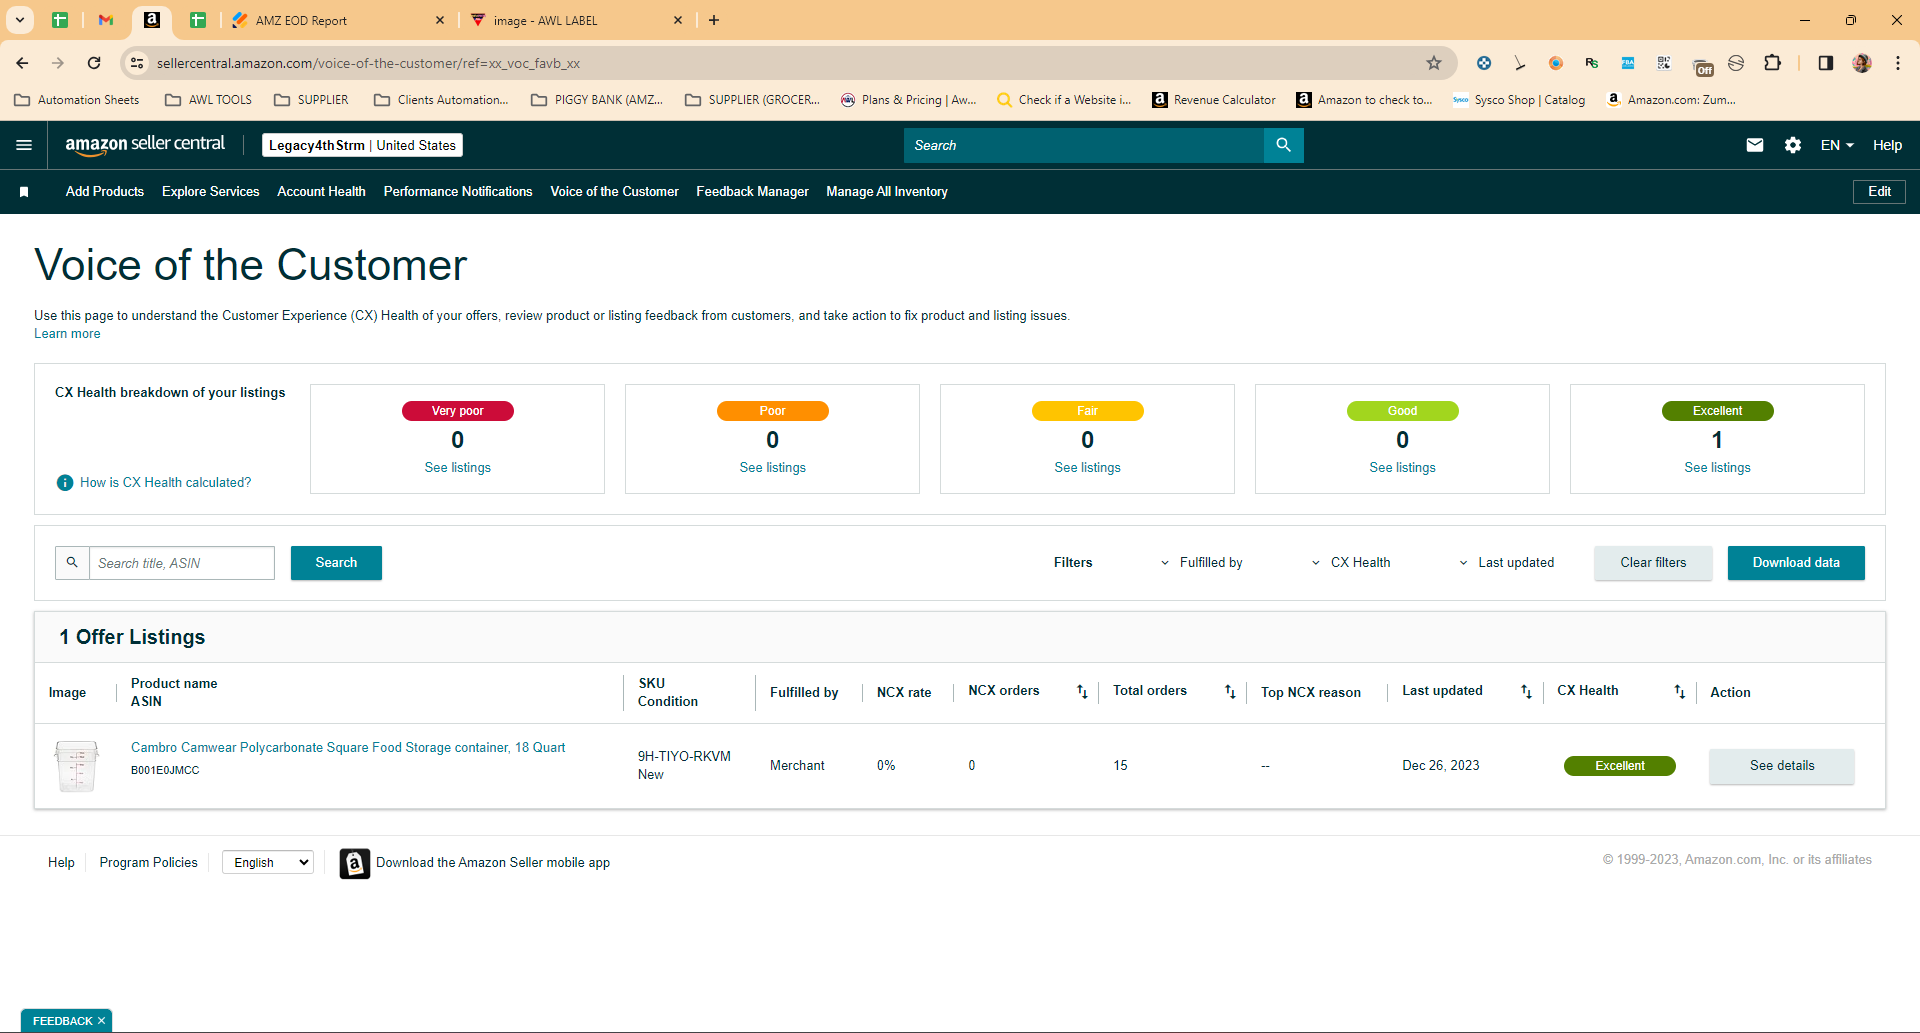Open the messages mail icon
Viewport: 1920px width, 1033px height.
point(1755,145)
